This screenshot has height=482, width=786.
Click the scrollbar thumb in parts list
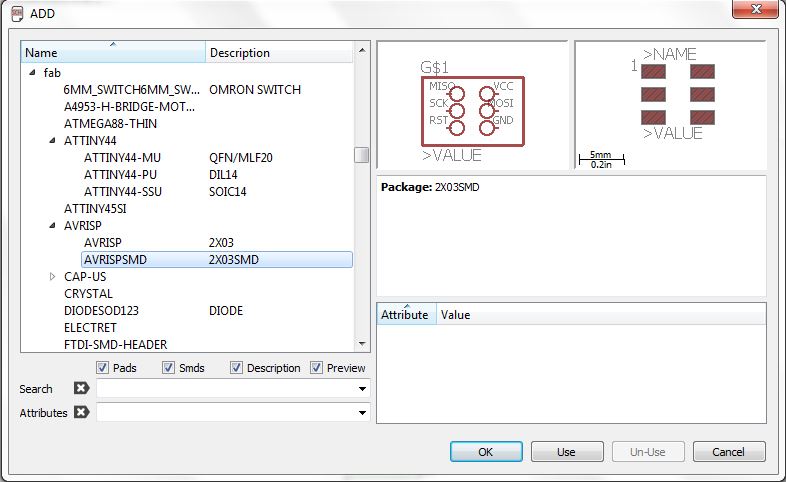point(361,155)
